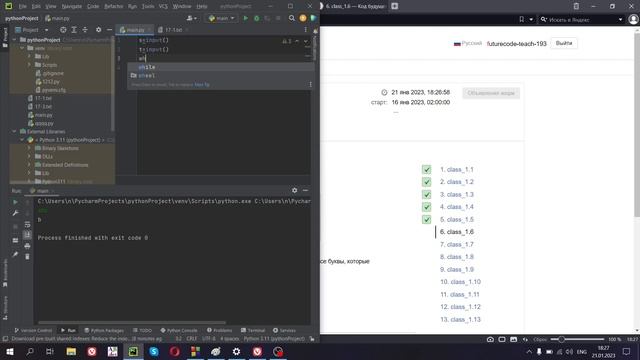Expand the Binary Skeletons node
Image resolution: width=640 pixels, height=360 pixels.
29,148
